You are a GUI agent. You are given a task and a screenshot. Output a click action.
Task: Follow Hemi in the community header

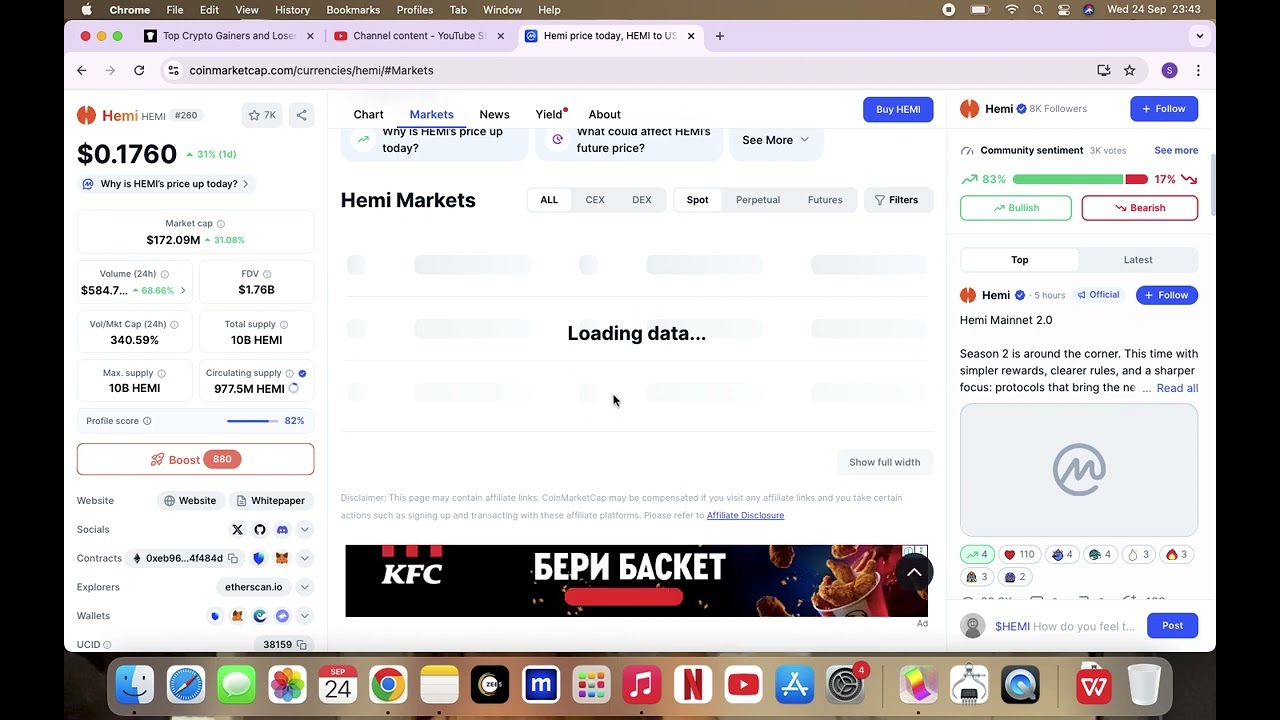tap(1164, 109)
